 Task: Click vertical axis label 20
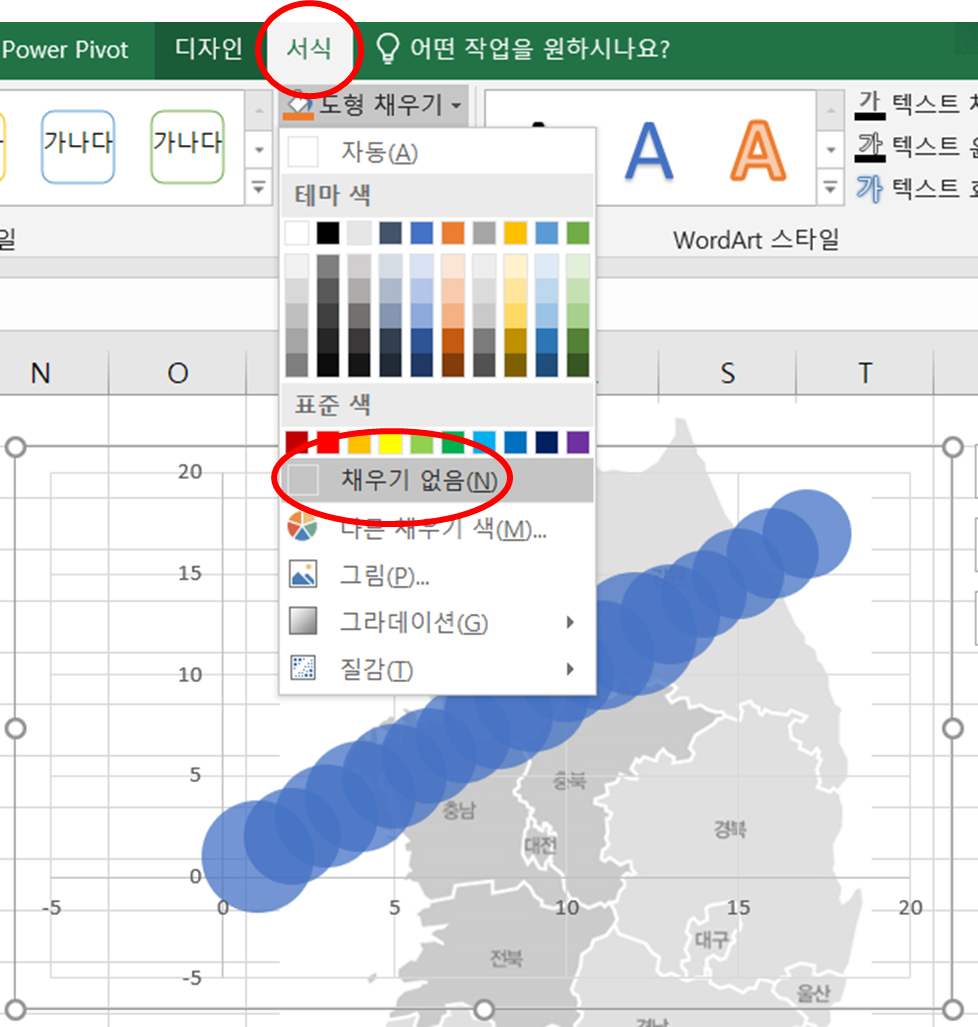click(190, 472)
